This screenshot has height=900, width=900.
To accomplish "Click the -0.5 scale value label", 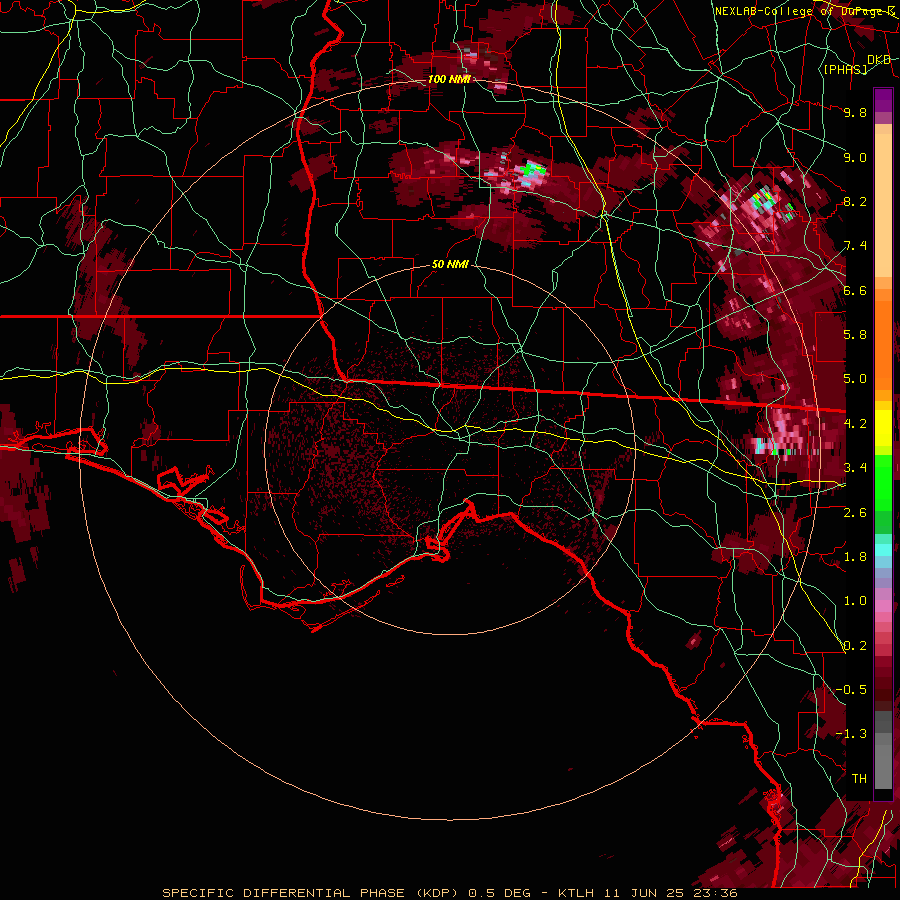I will tap(851, 690).
